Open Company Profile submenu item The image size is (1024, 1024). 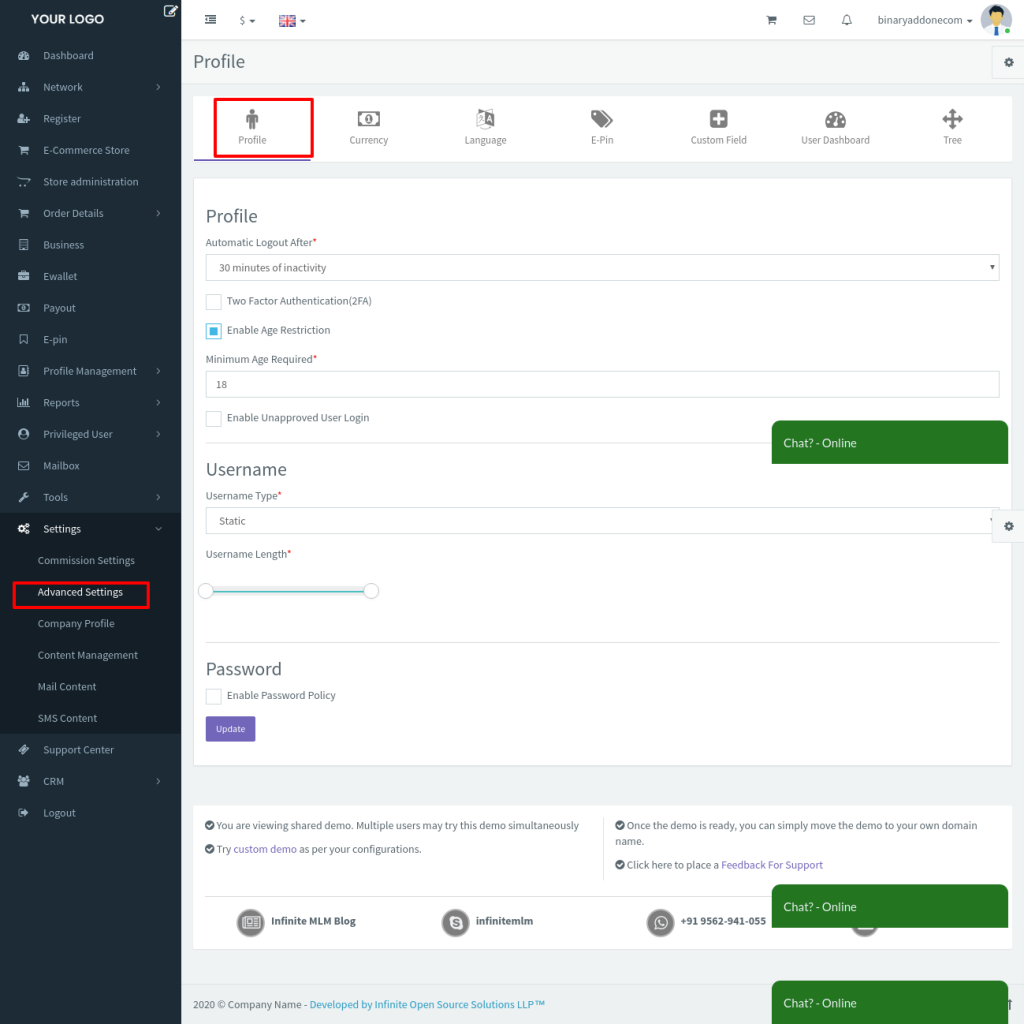(76, 624)
